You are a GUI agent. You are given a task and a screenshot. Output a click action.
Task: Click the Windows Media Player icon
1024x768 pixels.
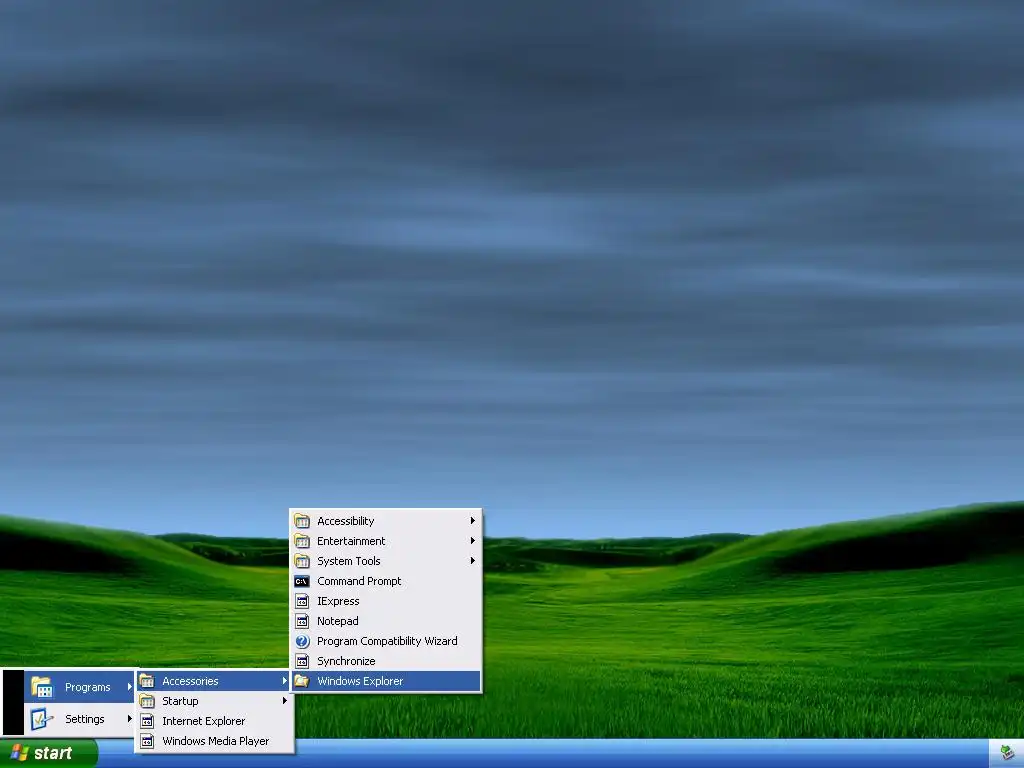click(148, 741)
